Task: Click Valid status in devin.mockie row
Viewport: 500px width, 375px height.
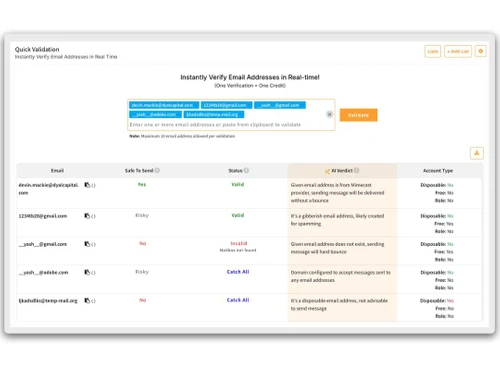Action: coord(238,184)
